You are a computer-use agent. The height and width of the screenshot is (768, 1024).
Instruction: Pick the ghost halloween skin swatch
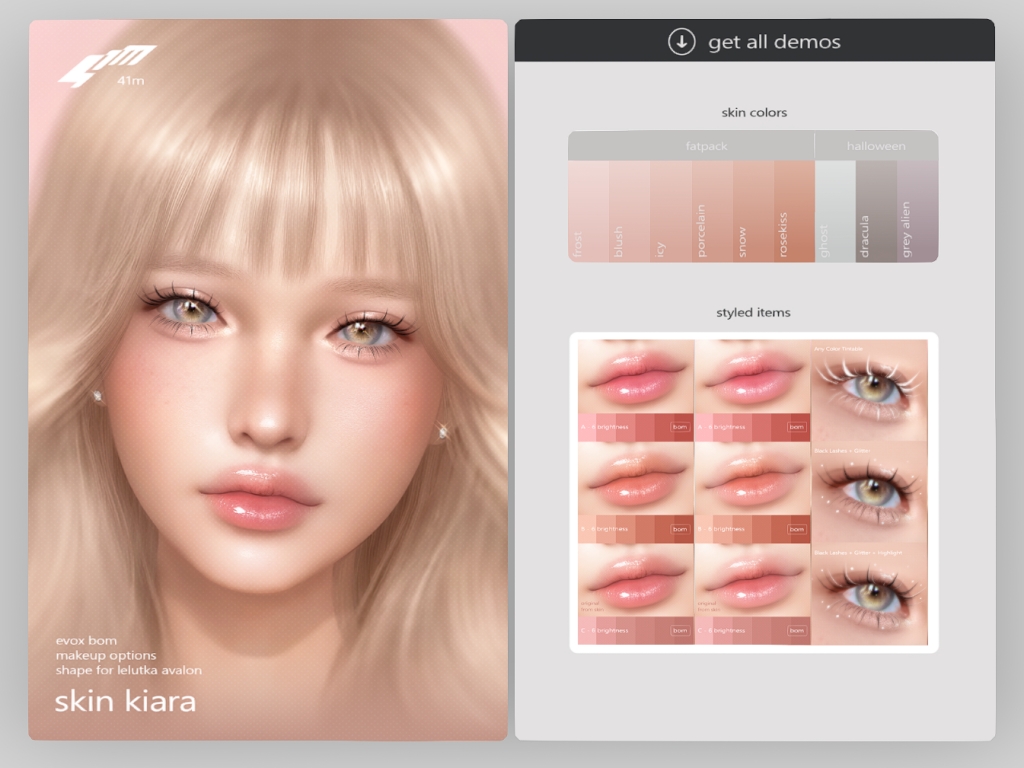pos(835,212)
